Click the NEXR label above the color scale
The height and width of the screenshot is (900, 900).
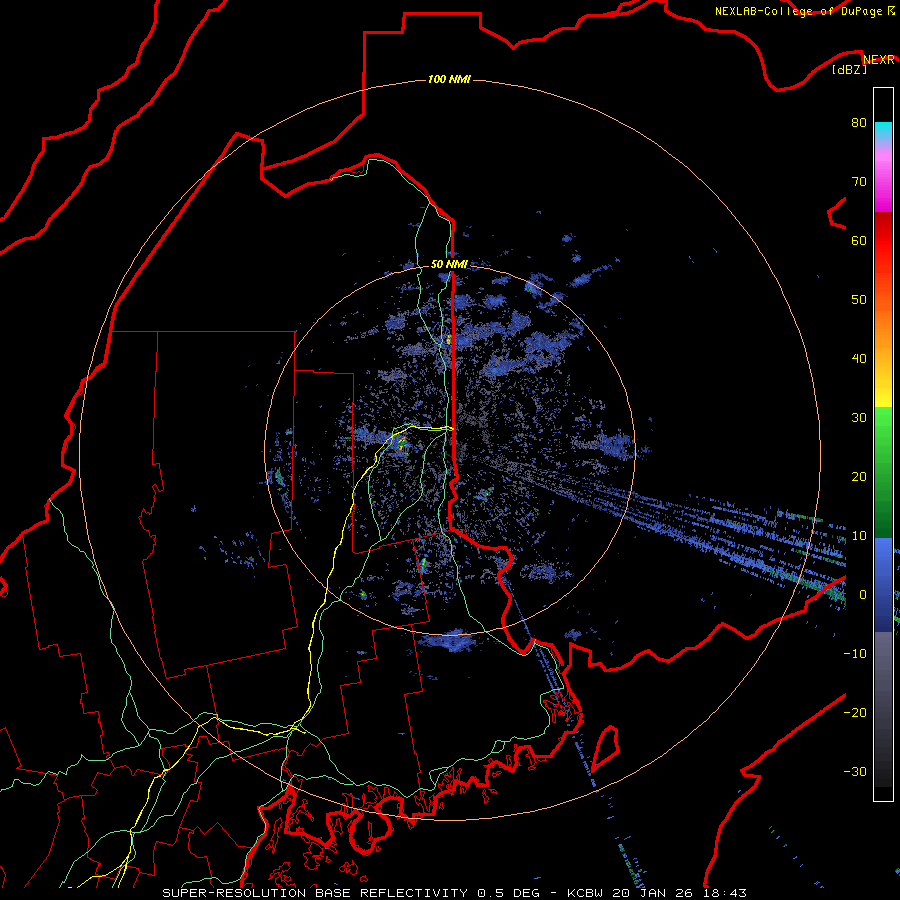tap(879, 60)
